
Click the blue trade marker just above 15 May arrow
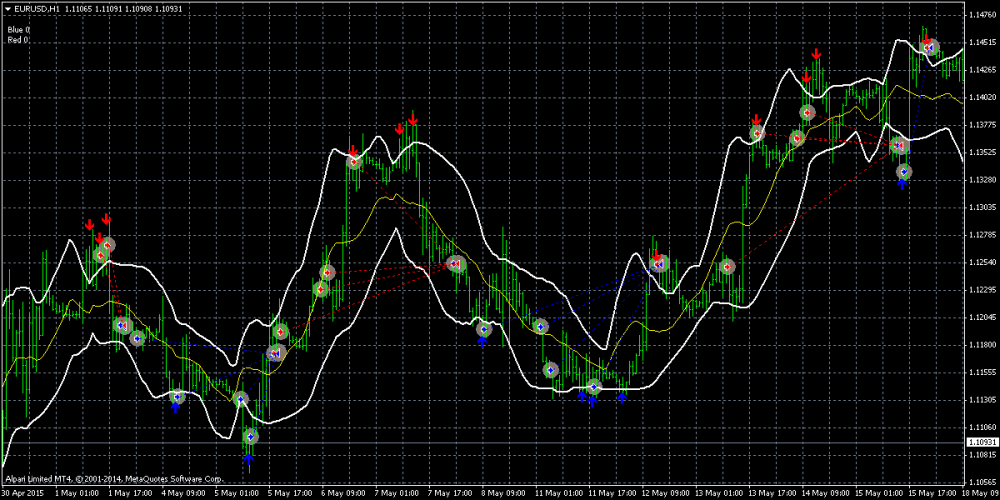click(904, 171)
